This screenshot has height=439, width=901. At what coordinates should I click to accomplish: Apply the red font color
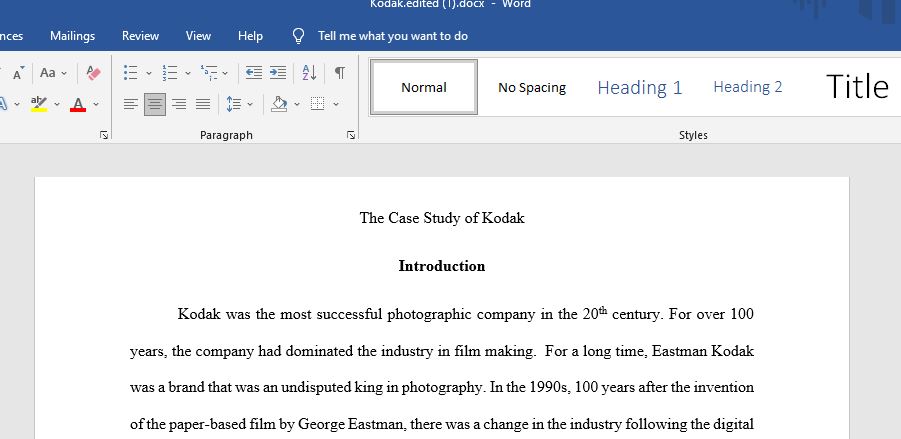78,104
